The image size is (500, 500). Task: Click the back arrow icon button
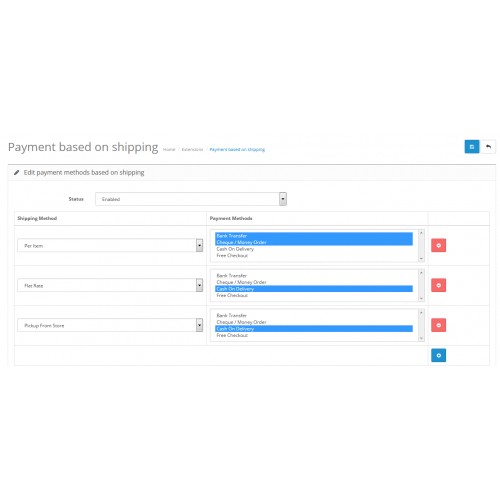488,147
